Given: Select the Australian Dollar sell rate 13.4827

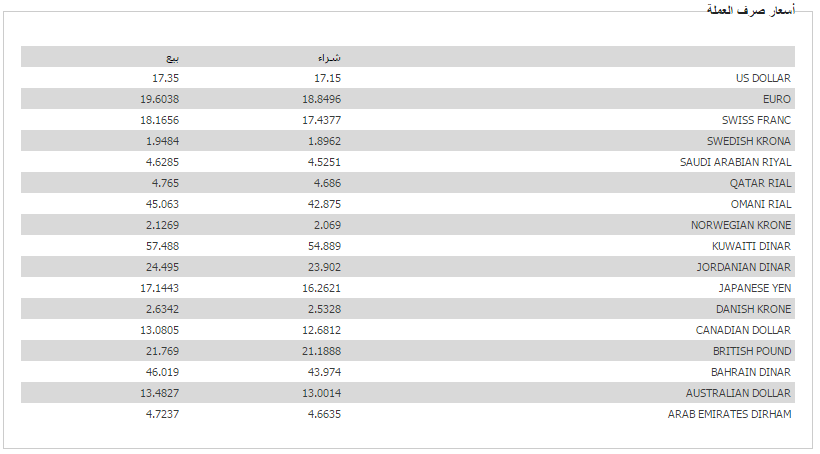Looking at the screenshot, I should (x=160, y=393).
